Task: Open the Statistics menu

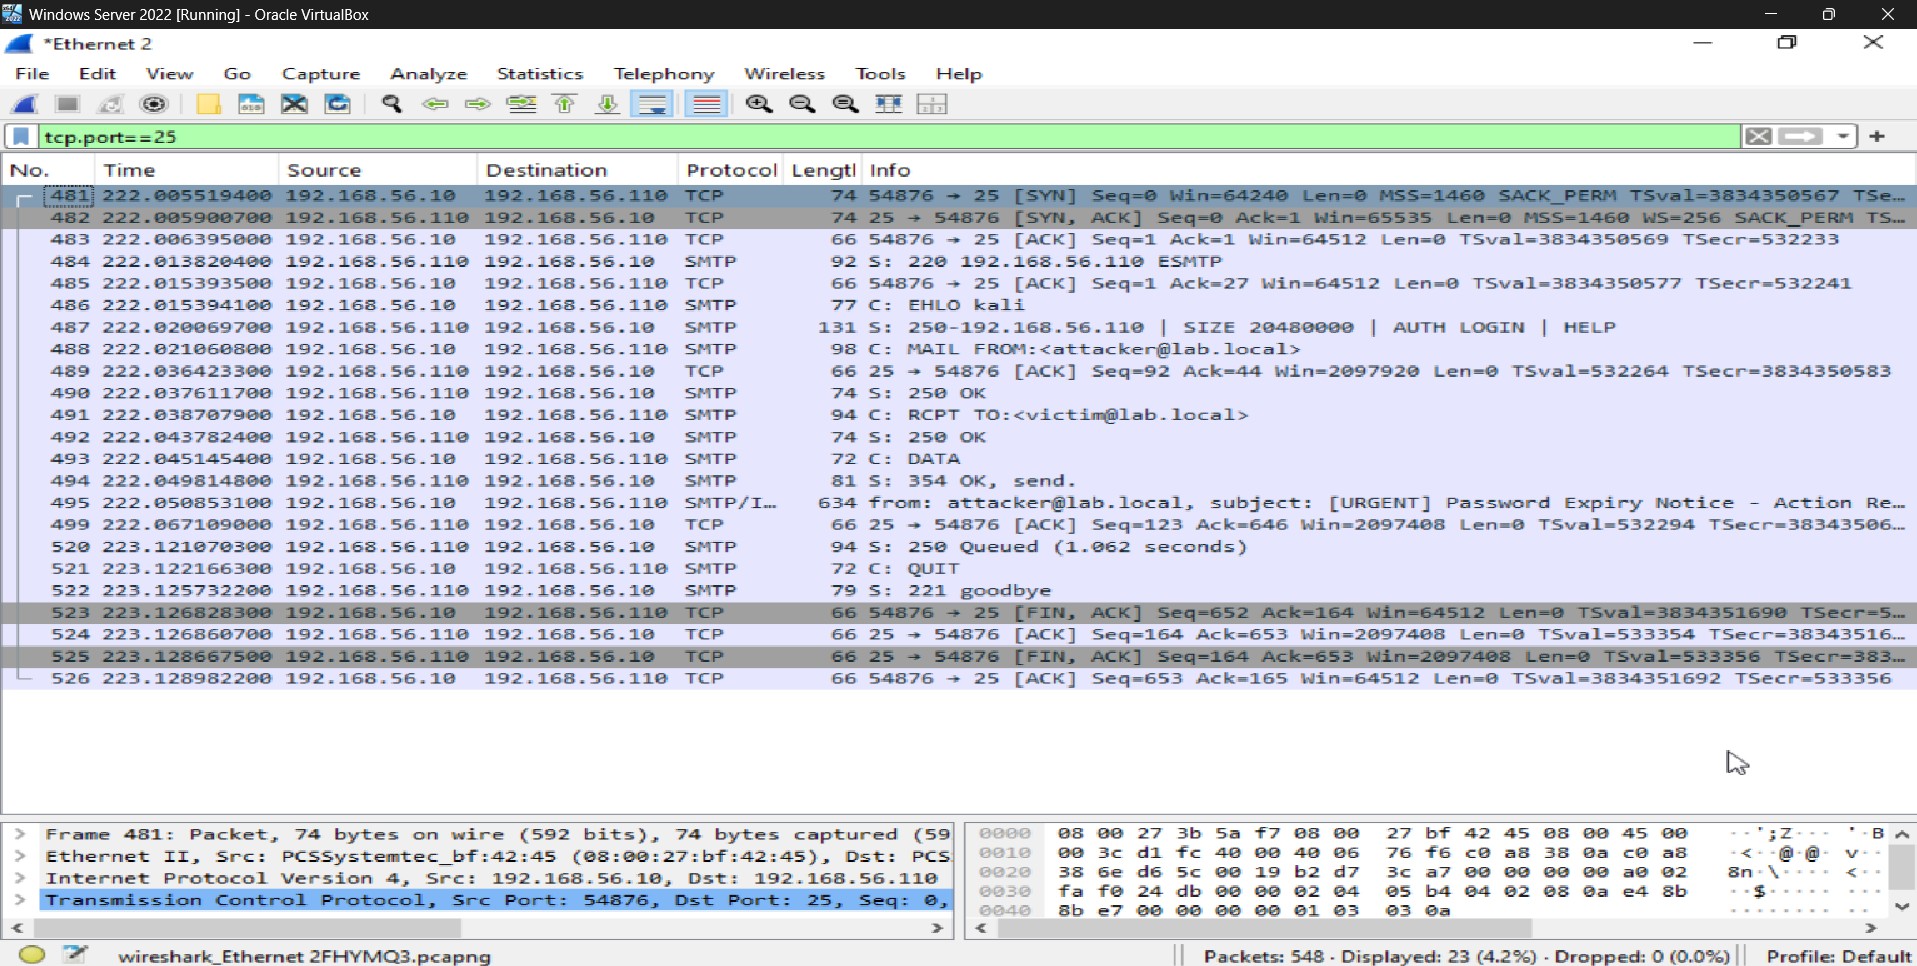Action: point(540,74)
